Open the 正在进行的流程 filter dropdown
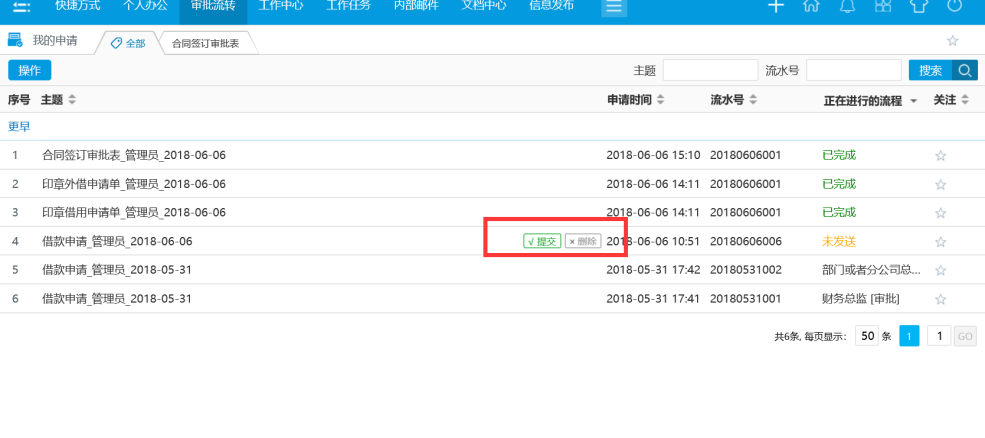Screen dimensions: 985x438 pos(913,101)
